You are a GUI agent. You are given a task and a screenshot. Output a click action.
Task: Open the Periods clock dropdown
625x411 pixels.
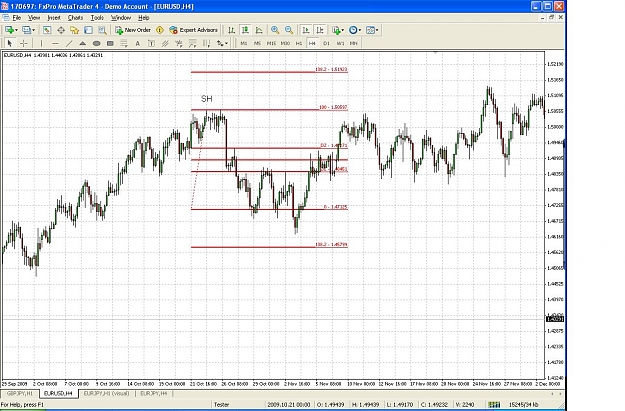(x=354, y=30)
